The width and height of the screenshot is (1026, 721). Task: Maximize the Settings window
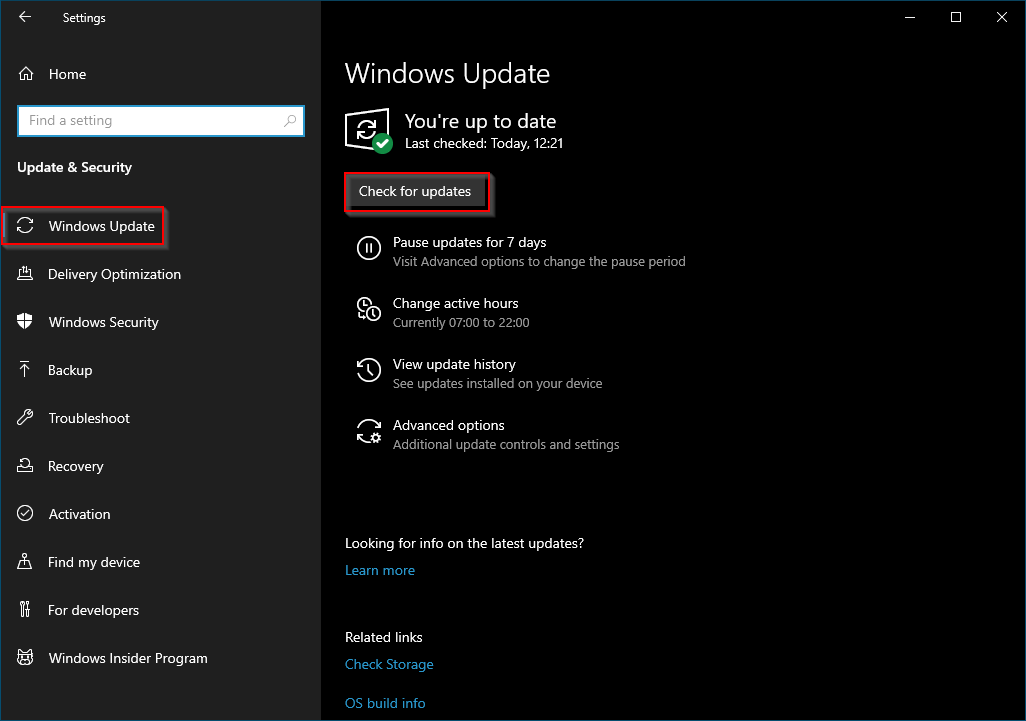pos(955,17)
